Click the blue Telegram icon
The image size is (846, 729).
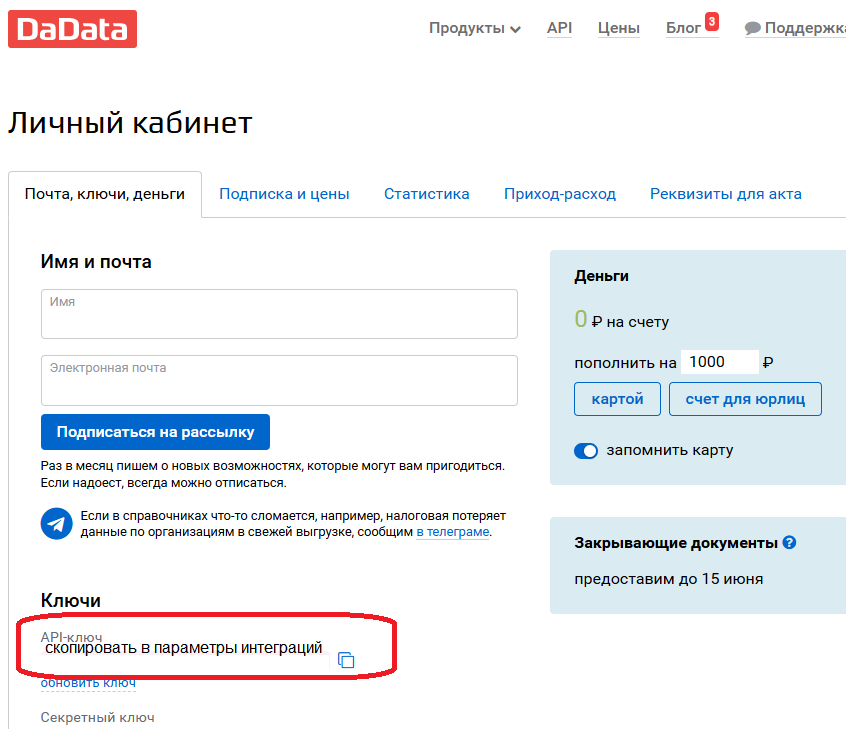[x=56, y=523]
